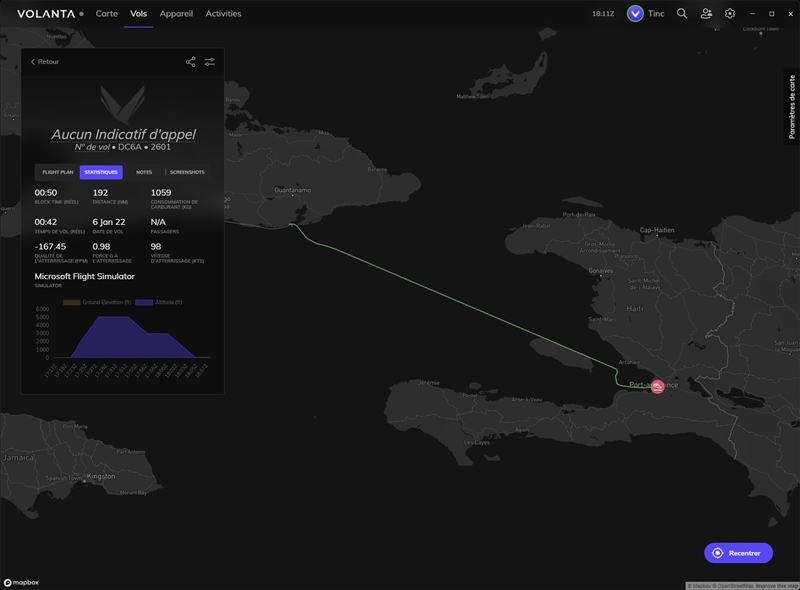The image size is (800, 590).
Task: Open the Notes tab
Action: click(x=144, y=172)
